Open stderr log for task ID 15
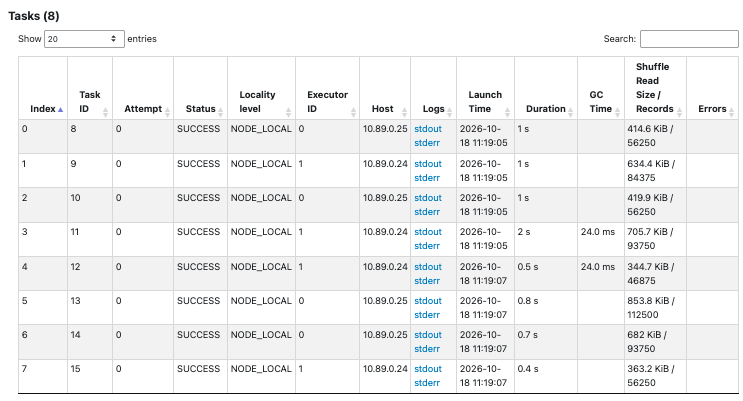 click(x=427, y=384)
